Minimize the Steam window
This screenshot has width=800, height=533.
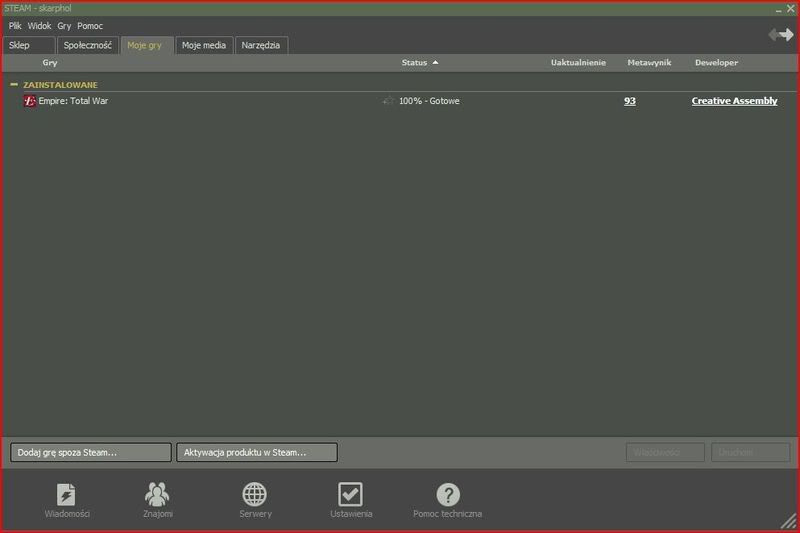[779, 9]
